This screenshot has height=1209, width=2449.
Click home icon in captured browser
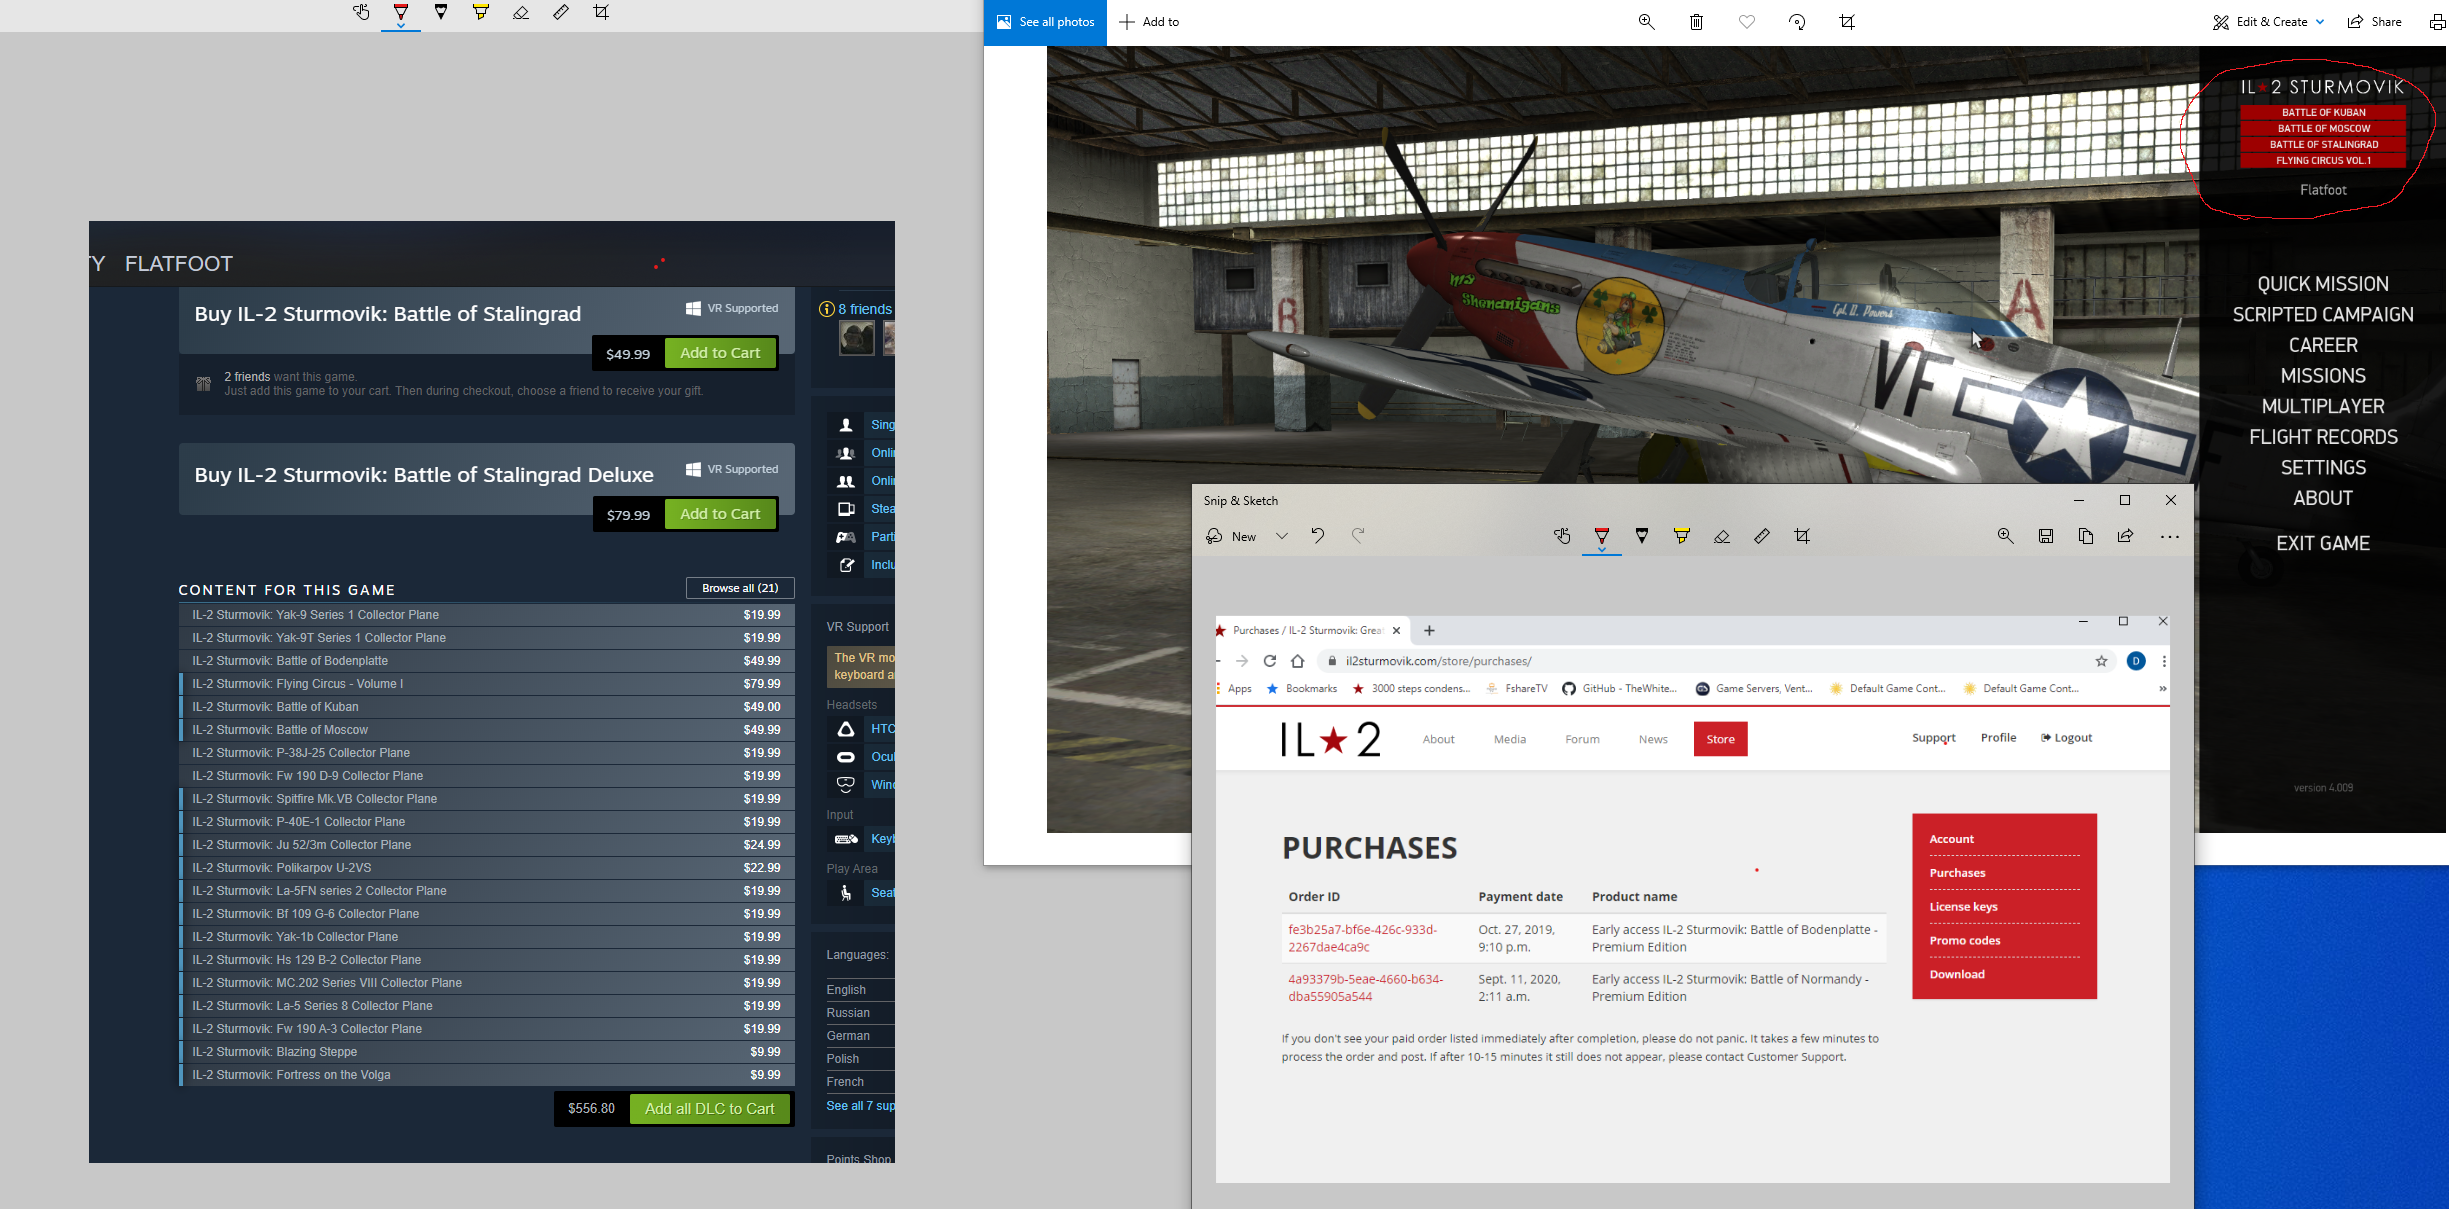click(1297, 661)
